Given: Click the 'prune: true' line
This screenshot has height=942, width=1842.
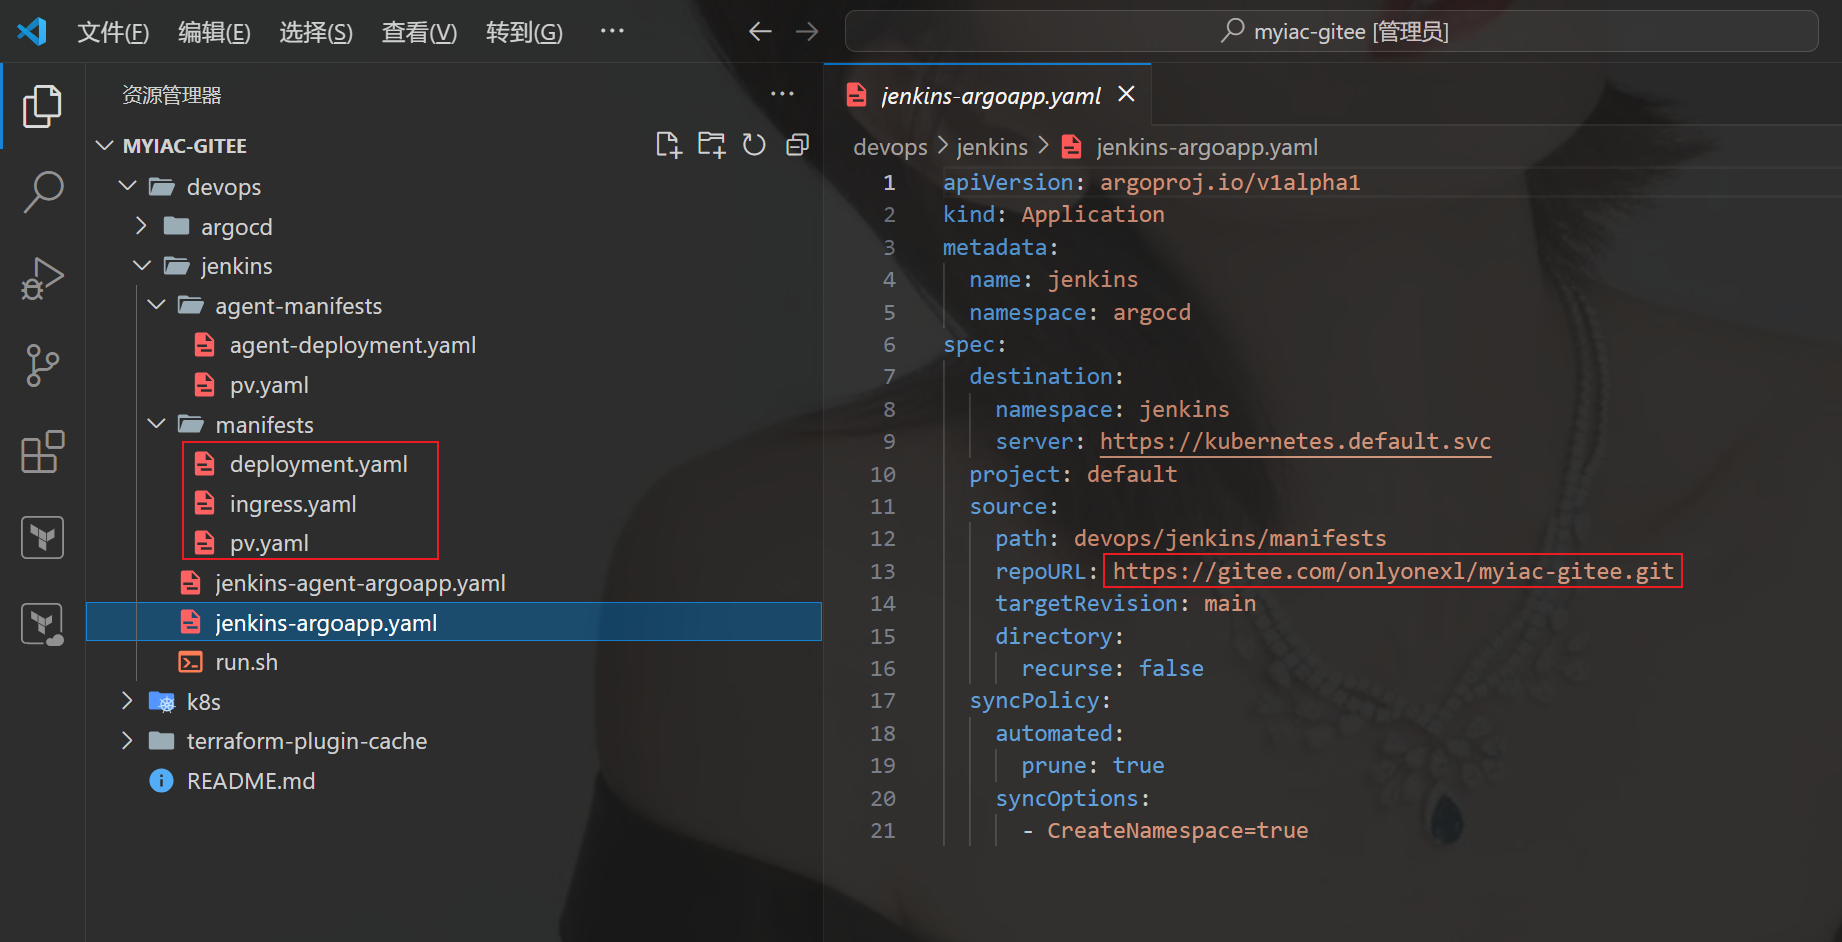Looking at the screenshot, I should pyautogui.click(x=1092, y=765).
